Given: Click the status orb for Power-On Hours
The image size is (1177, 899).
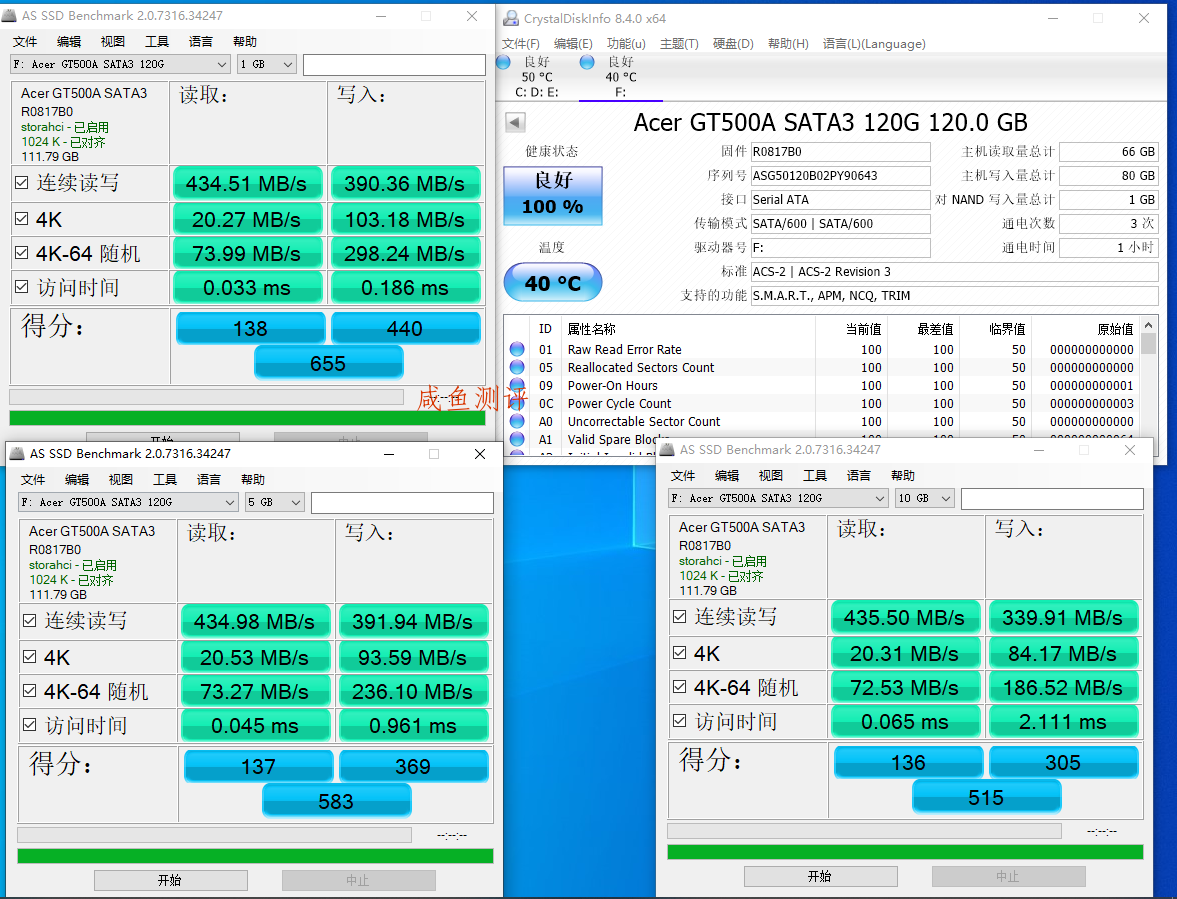Looking at the screenshot, I should [517, 385].
